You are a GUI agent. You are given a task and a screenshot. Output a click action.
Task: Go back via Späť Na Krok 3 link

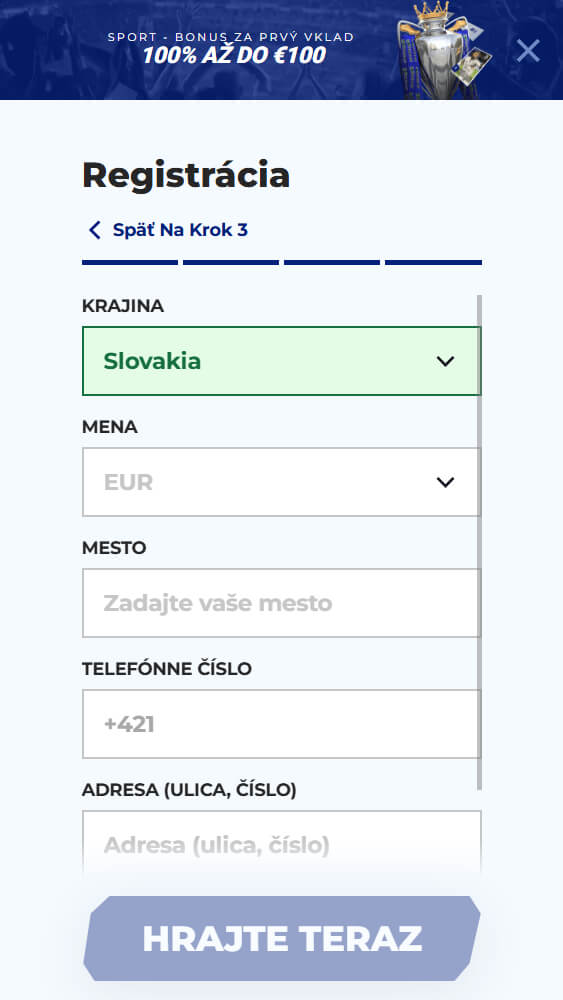coord(180,230)
